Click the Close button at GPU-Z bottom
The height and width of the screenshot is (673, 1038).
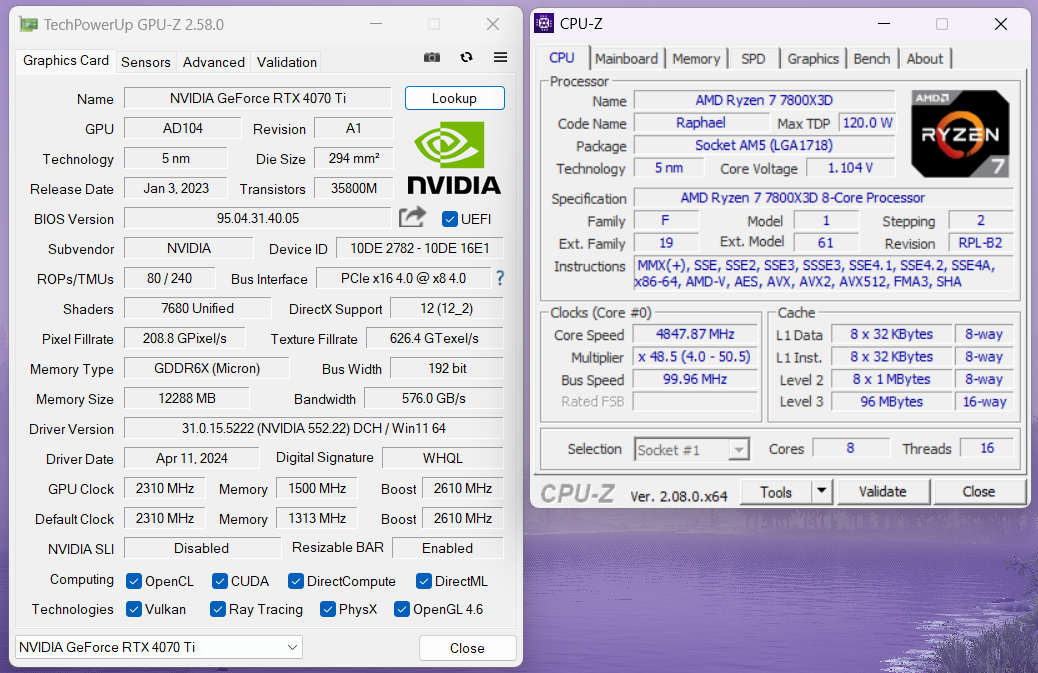click(467, 648)
